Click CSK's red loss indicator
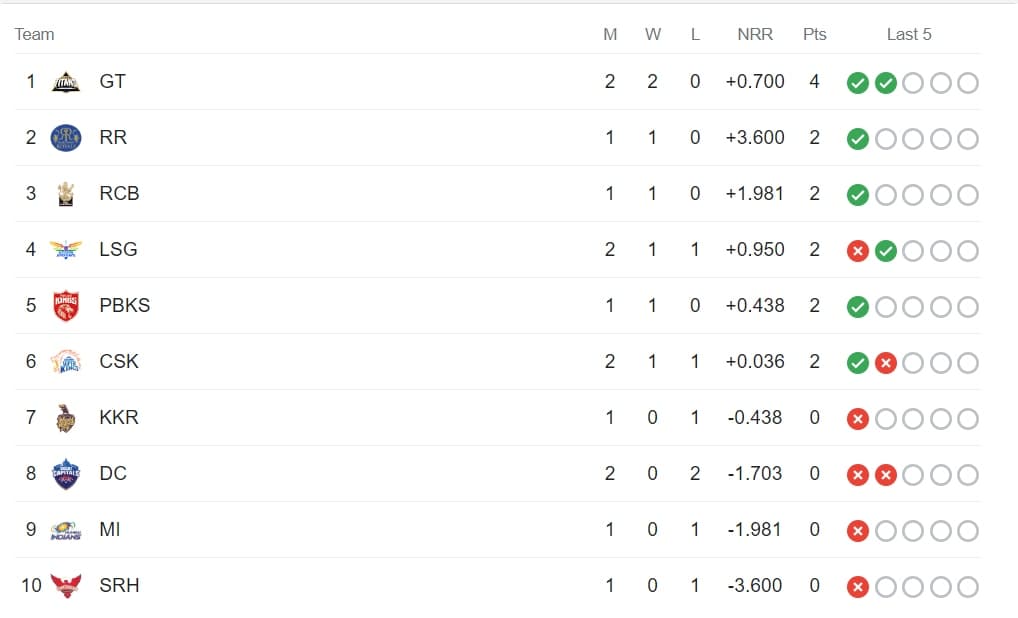The image size is (1018, 618). [x=886, y=363]
